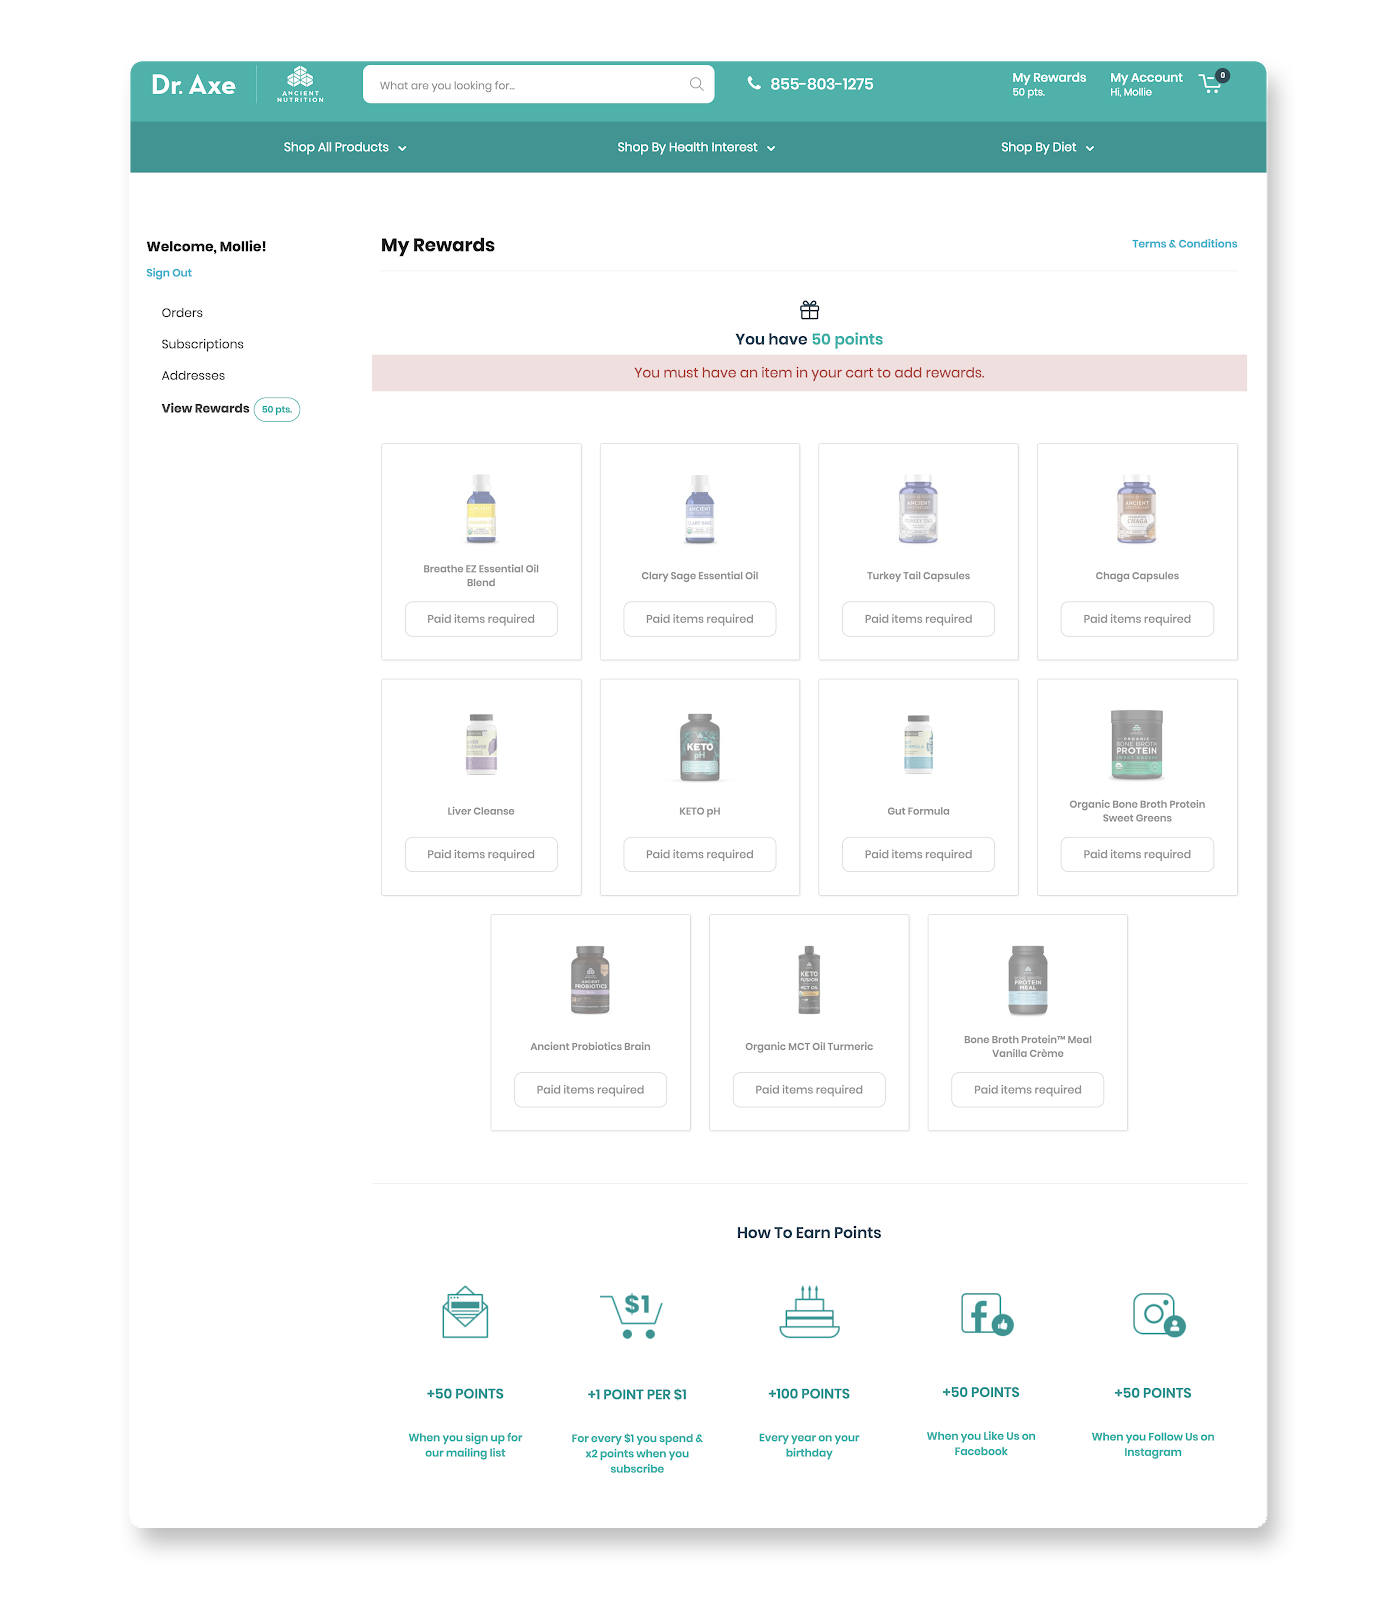Click the 'must have an item in your cart' alert
This screenshot has height=1600, width=1382.
pyautogui.click(x=809, y=373)
